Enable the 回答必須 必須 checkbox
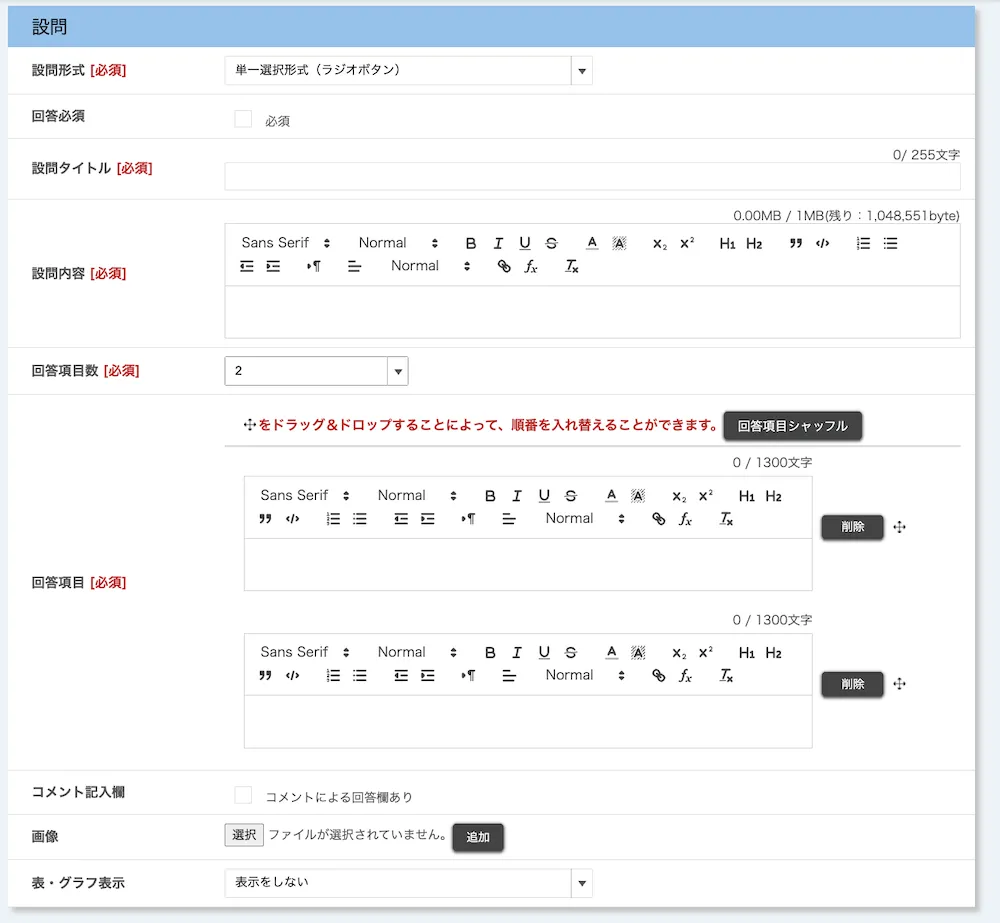This screenshot has width=1000, height=923. tap(243, 120)
